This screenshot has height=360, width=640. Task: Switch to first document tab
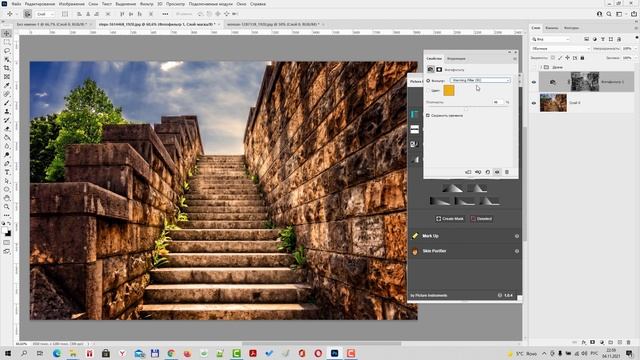pos(52,24)
